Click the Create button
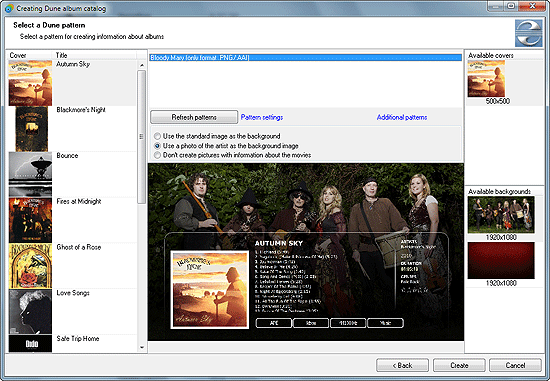This screenshot has height=381, width=550. [459, 365]
